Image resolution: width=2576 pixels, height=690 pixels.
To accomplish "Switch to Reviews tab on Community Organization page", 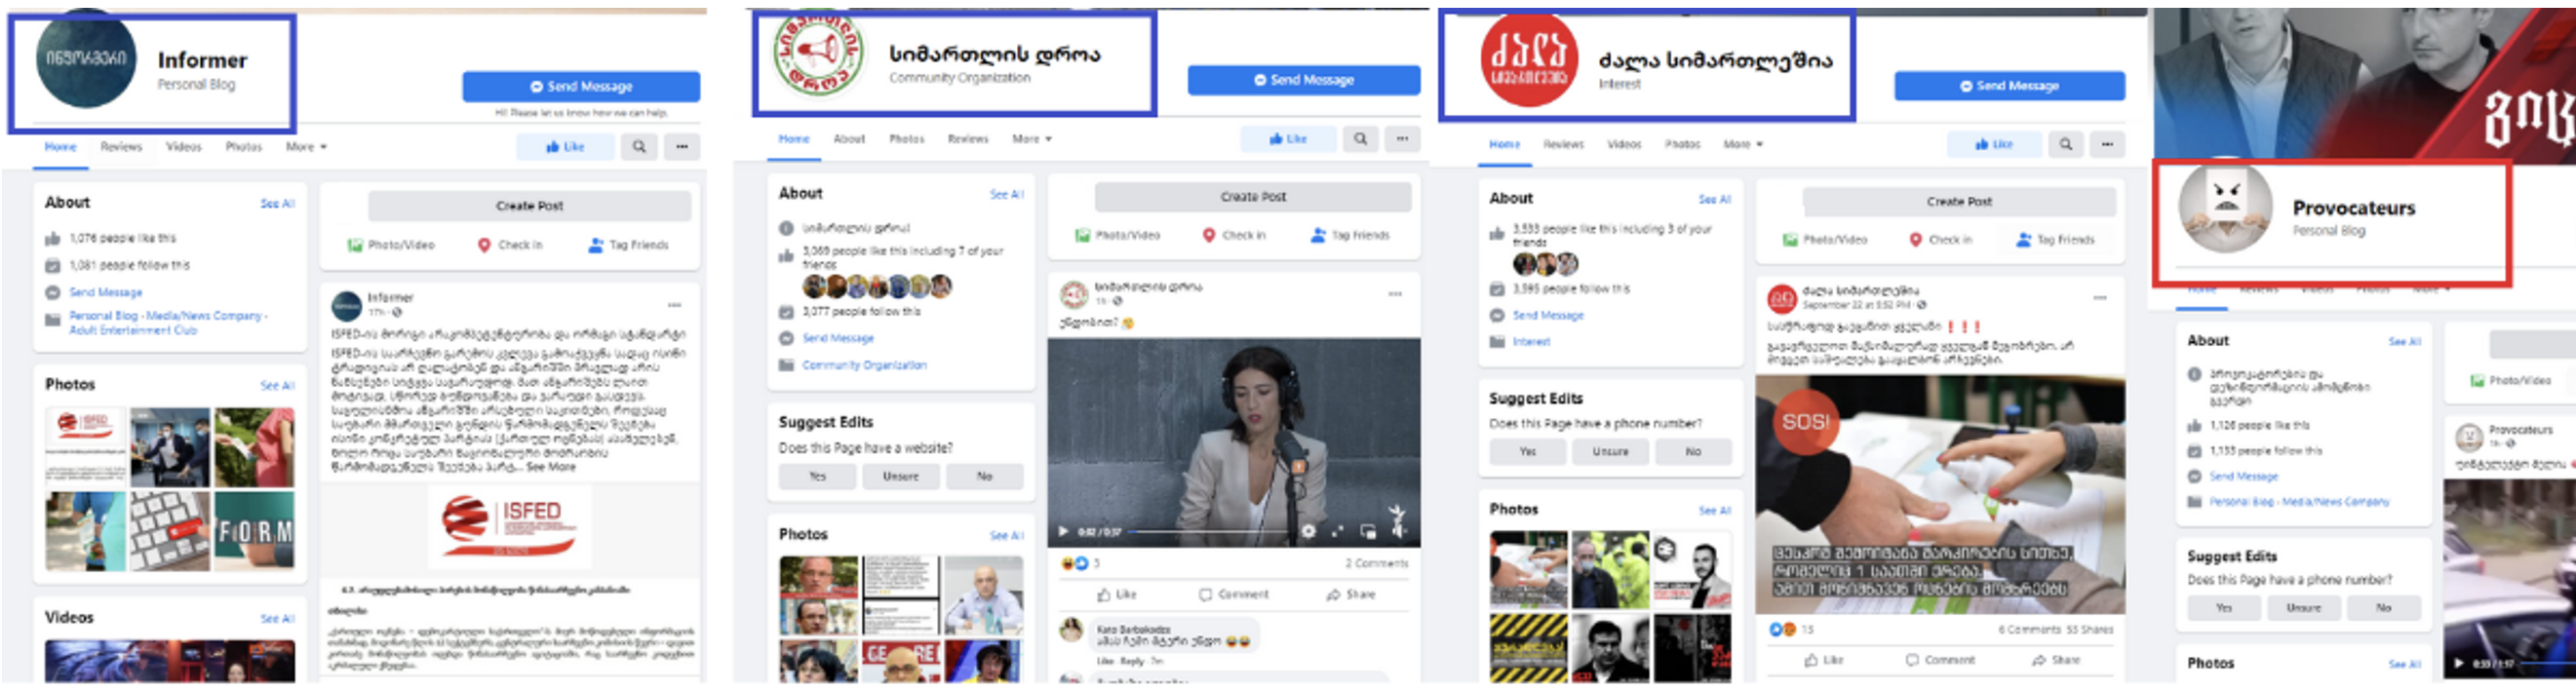I will coord(967,139).
